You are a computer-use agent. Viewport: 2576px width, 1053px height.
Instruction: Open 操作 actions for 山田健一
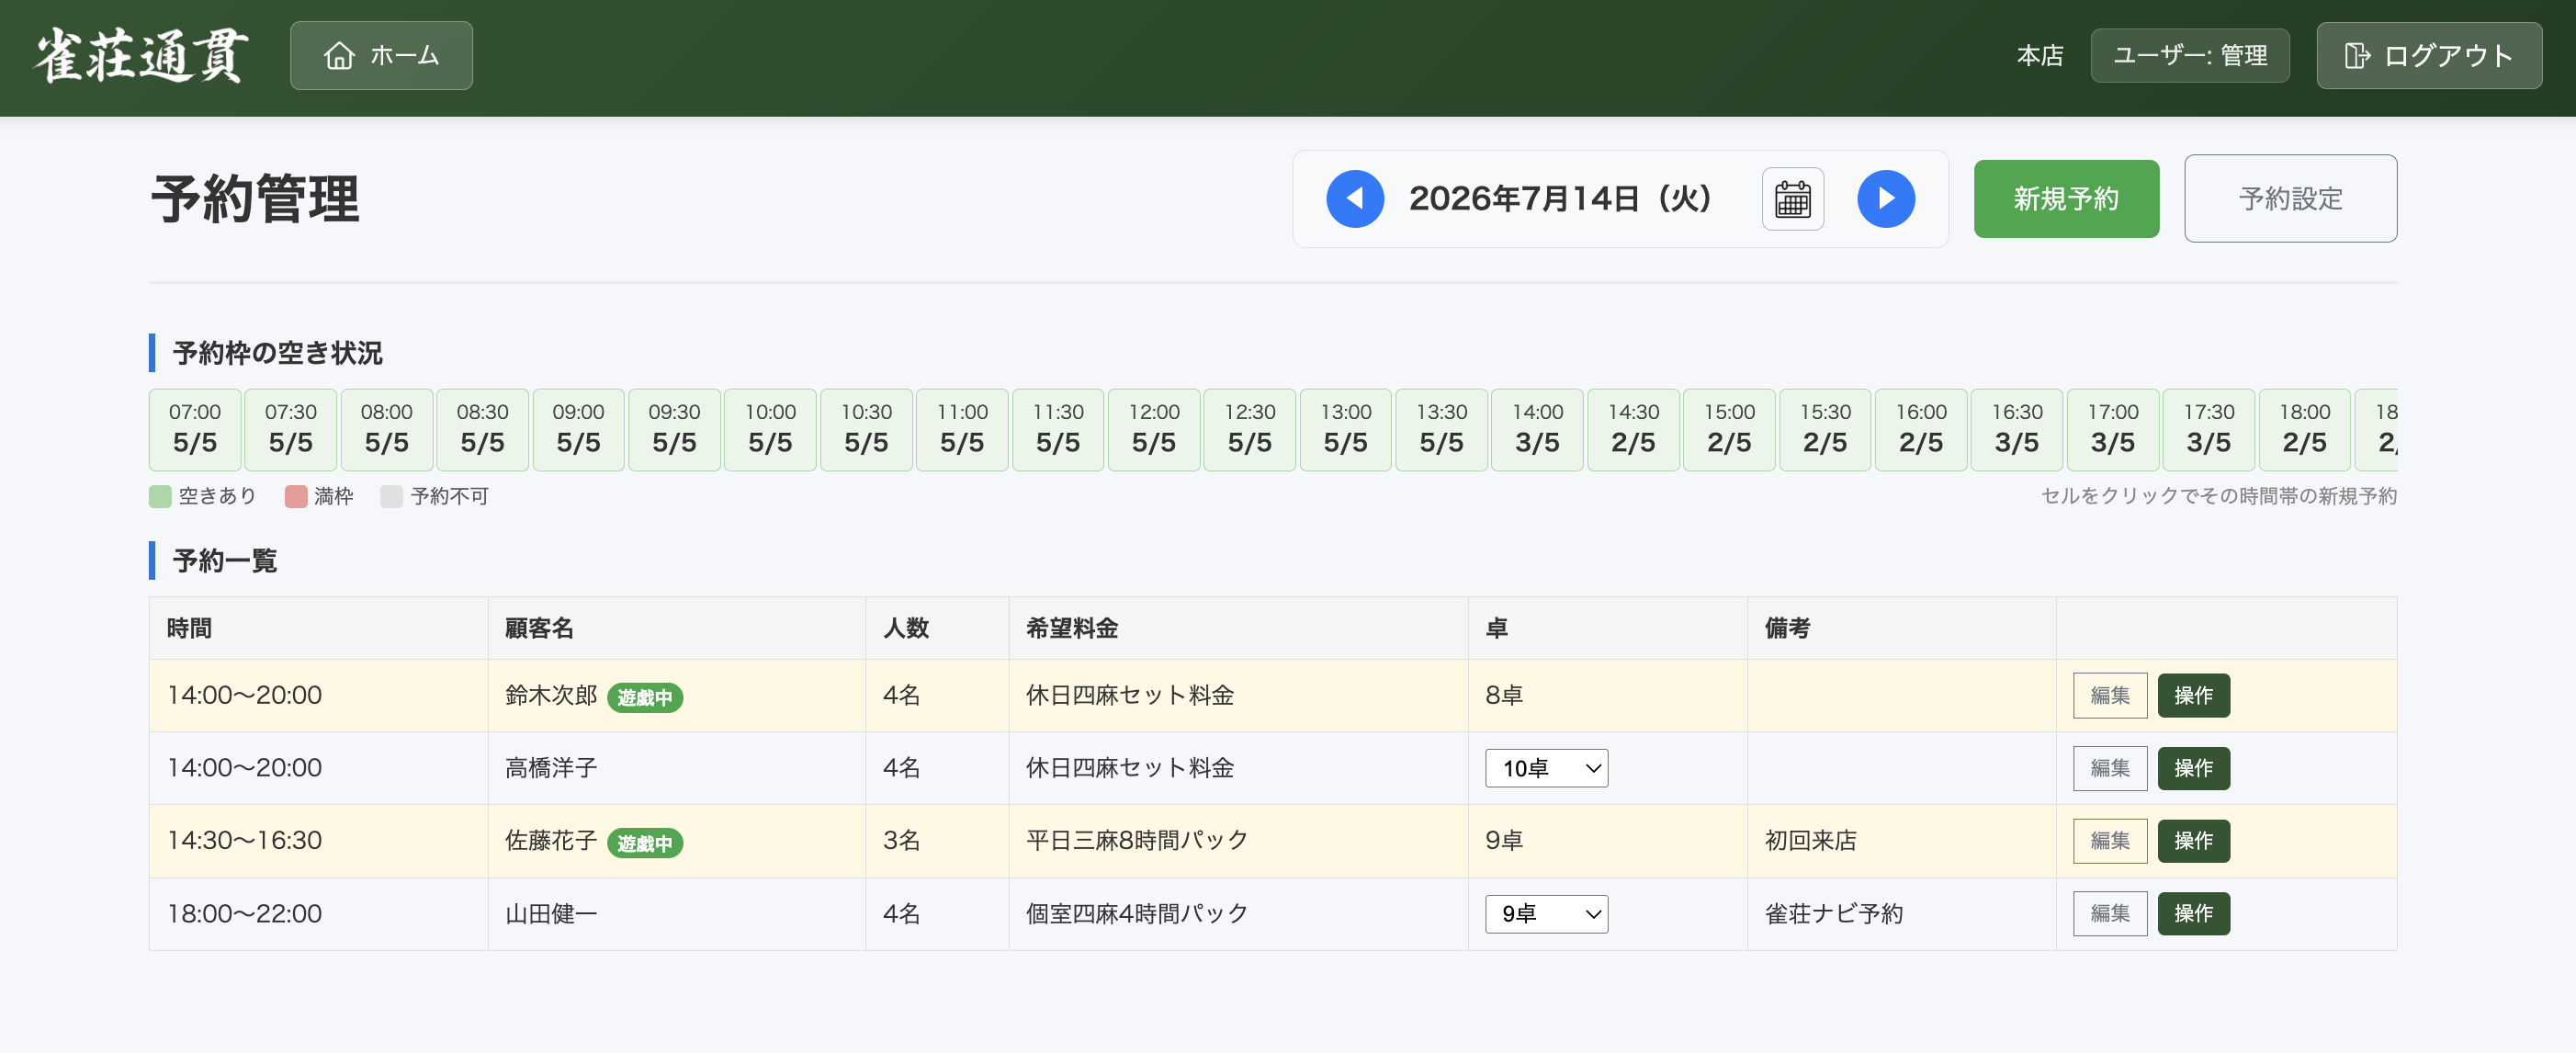(x=2193, y=914)
